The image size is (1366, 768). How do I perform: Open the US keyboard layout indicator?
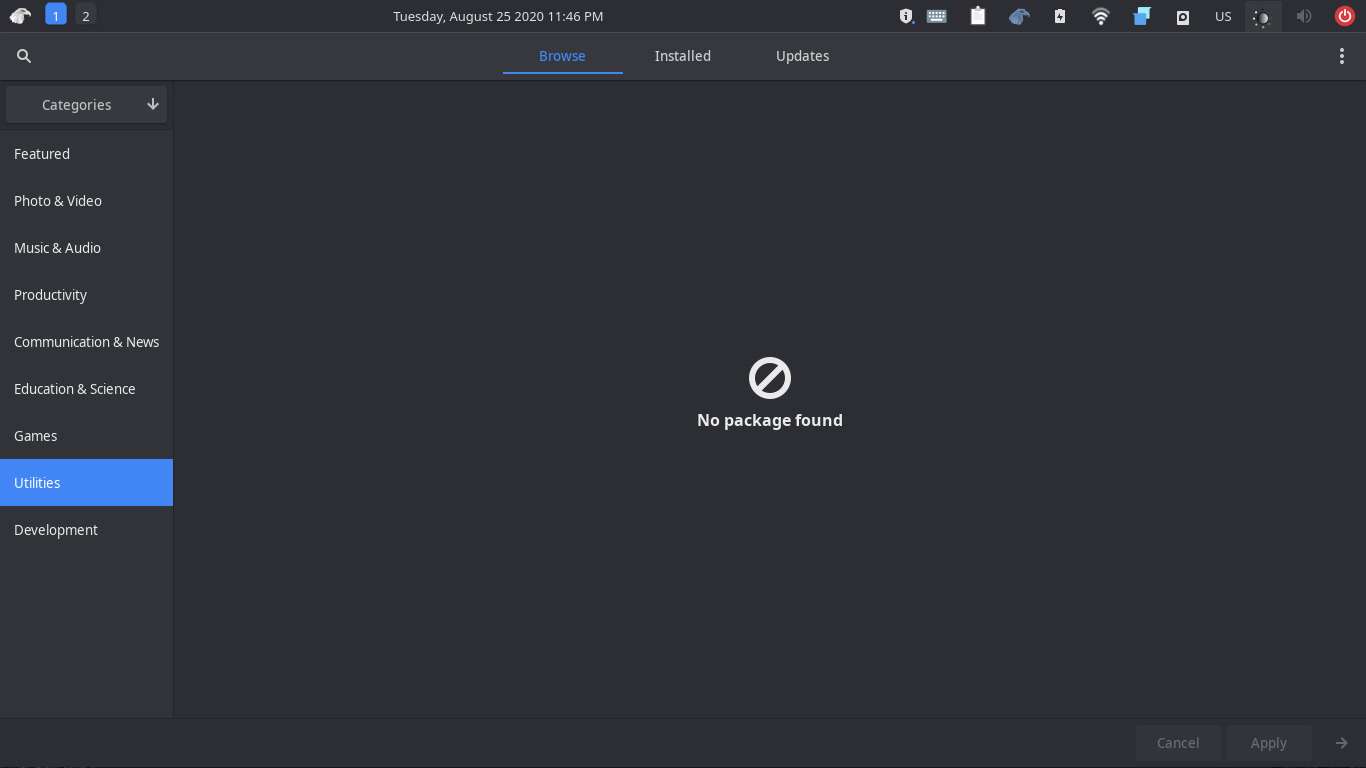tap(1223, 16)
